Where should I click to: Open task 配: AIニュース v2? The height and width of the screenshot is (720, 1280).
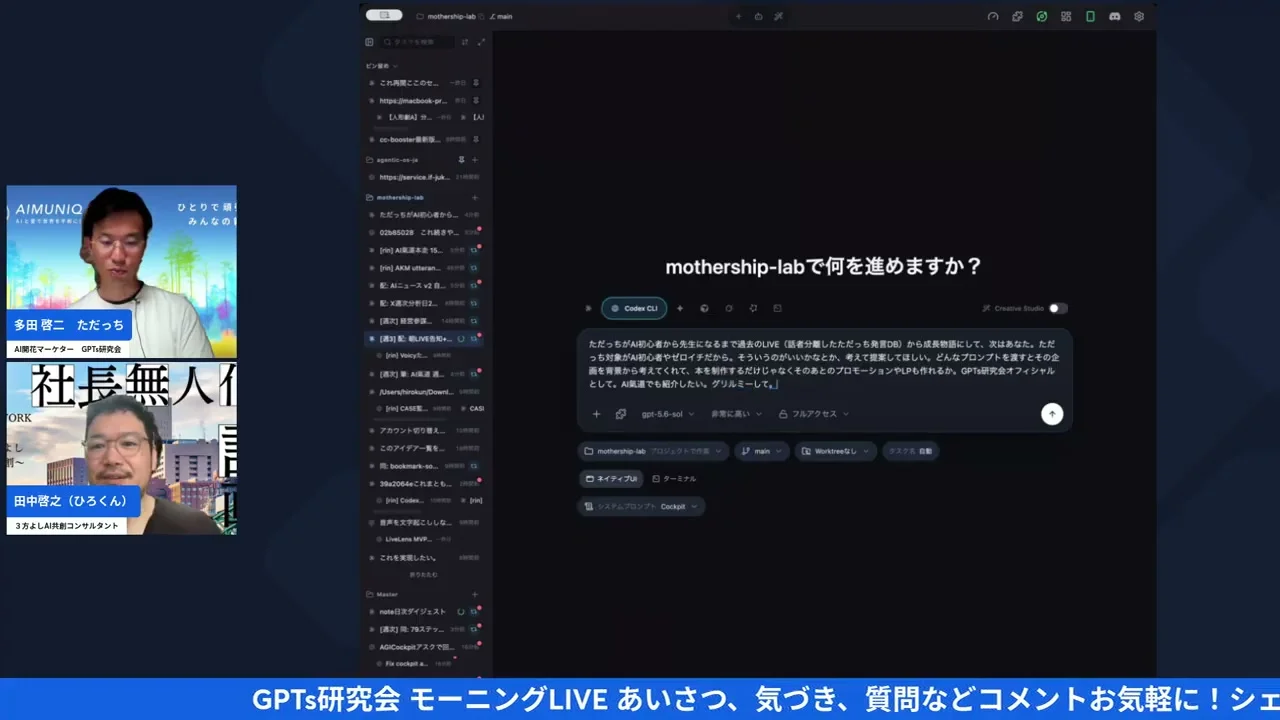(x=424, y=285)
